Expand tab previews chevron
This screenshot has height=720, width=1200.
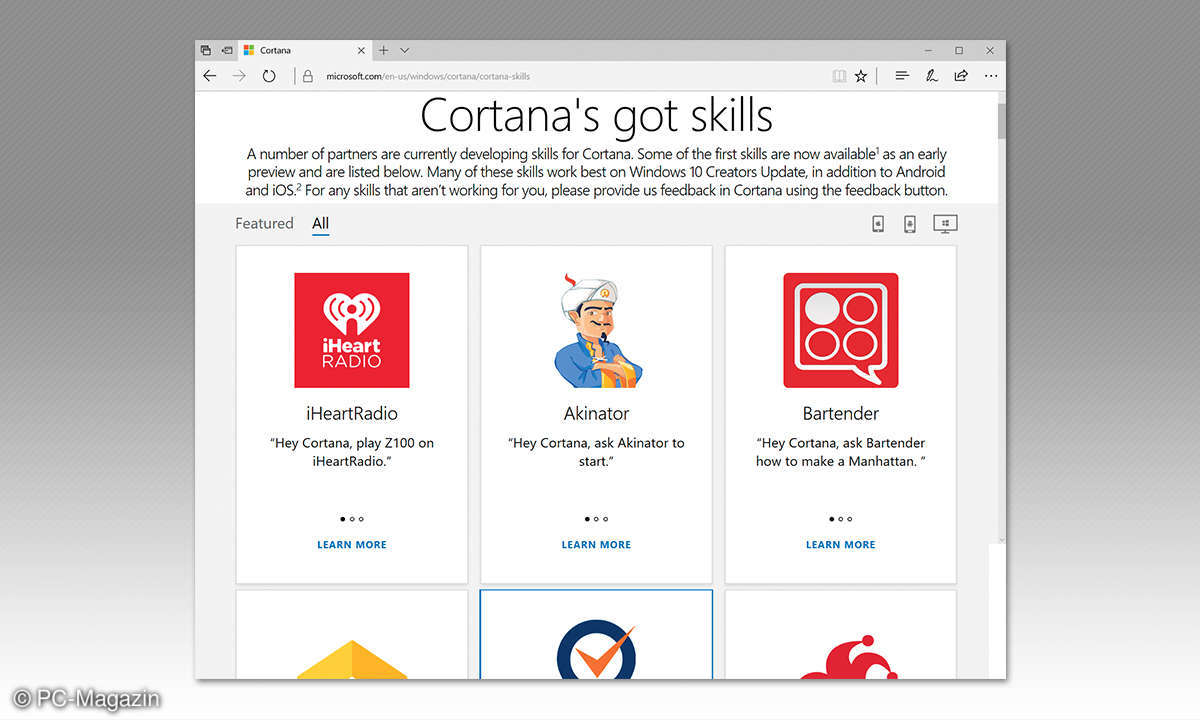405,50
